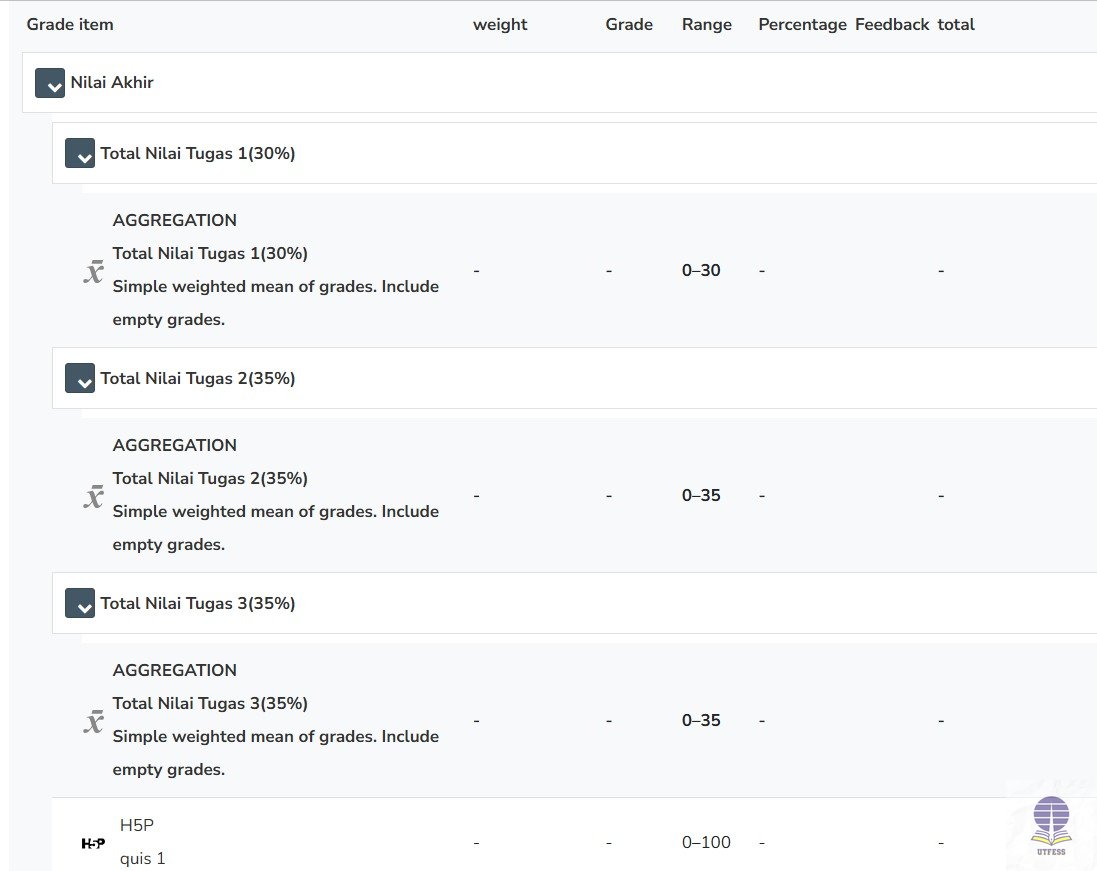Click the Nilai Akhir category name
Viewport: 1097px width, 871px height.
112,83
